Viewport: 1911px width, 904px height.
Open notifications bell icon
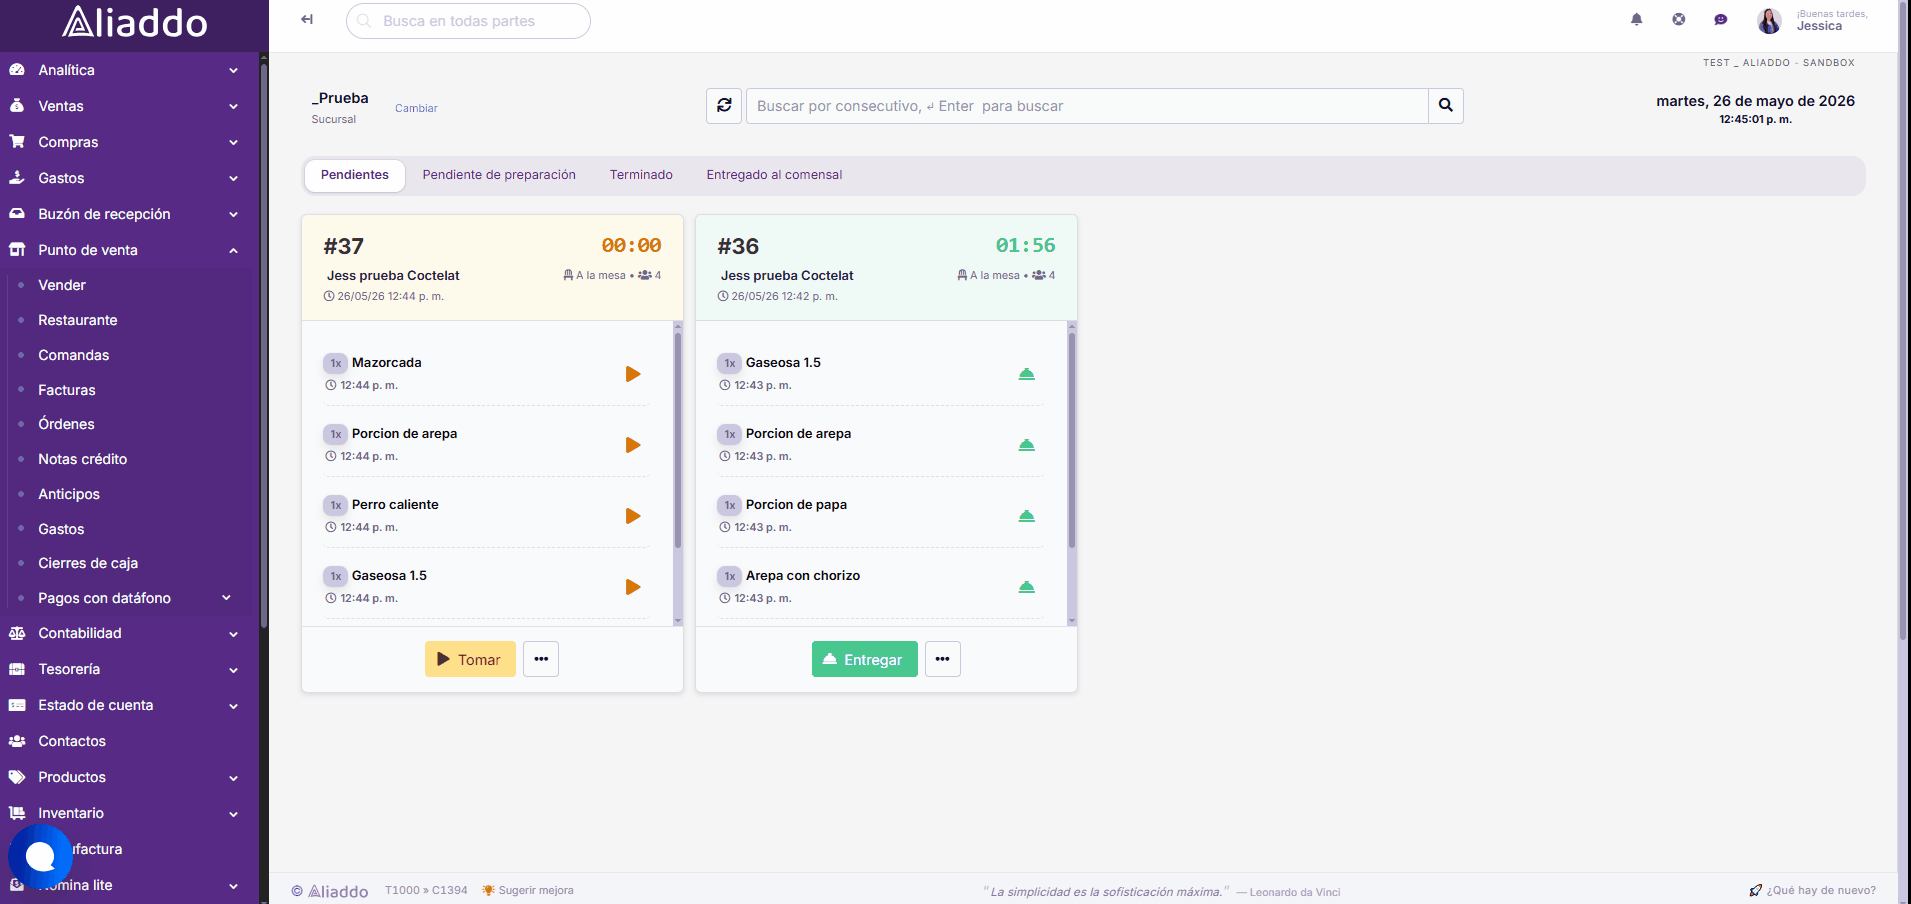1637,19
